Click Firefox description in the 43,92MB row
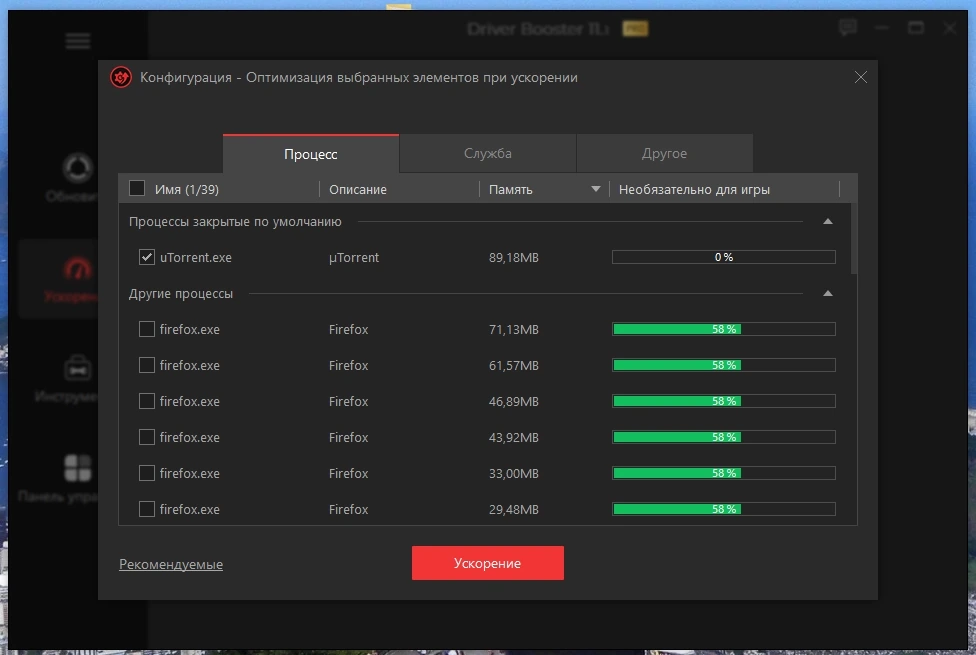This screenshot has height=655, width=976. click(349, 438)
